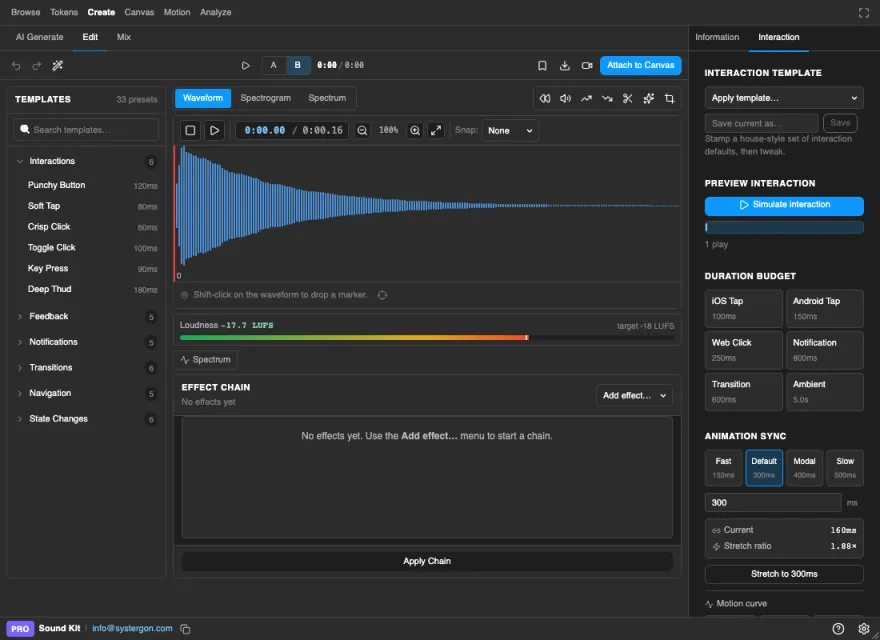
Task: Open the Motion menu
Action: coord(177,12)
